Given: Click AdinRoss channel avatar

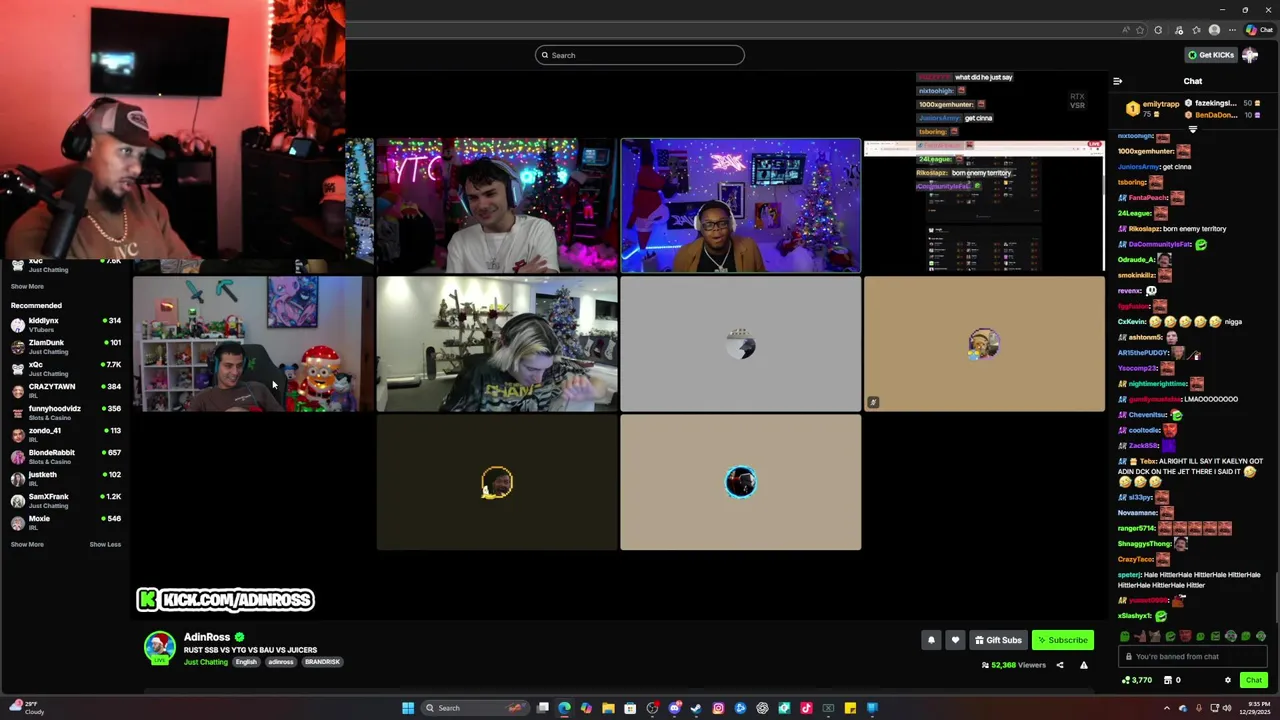Looking at the screenshot, I should click(159, 647).
